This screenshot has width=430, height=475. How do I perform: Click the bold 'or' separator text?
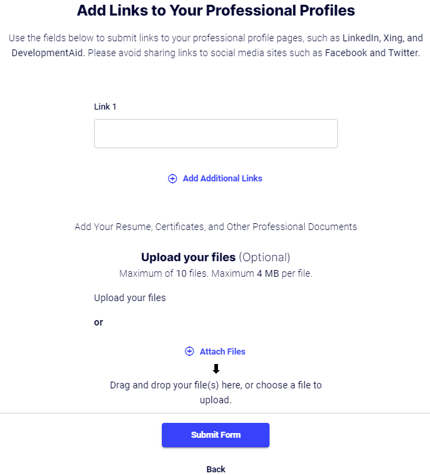point(98,322)
